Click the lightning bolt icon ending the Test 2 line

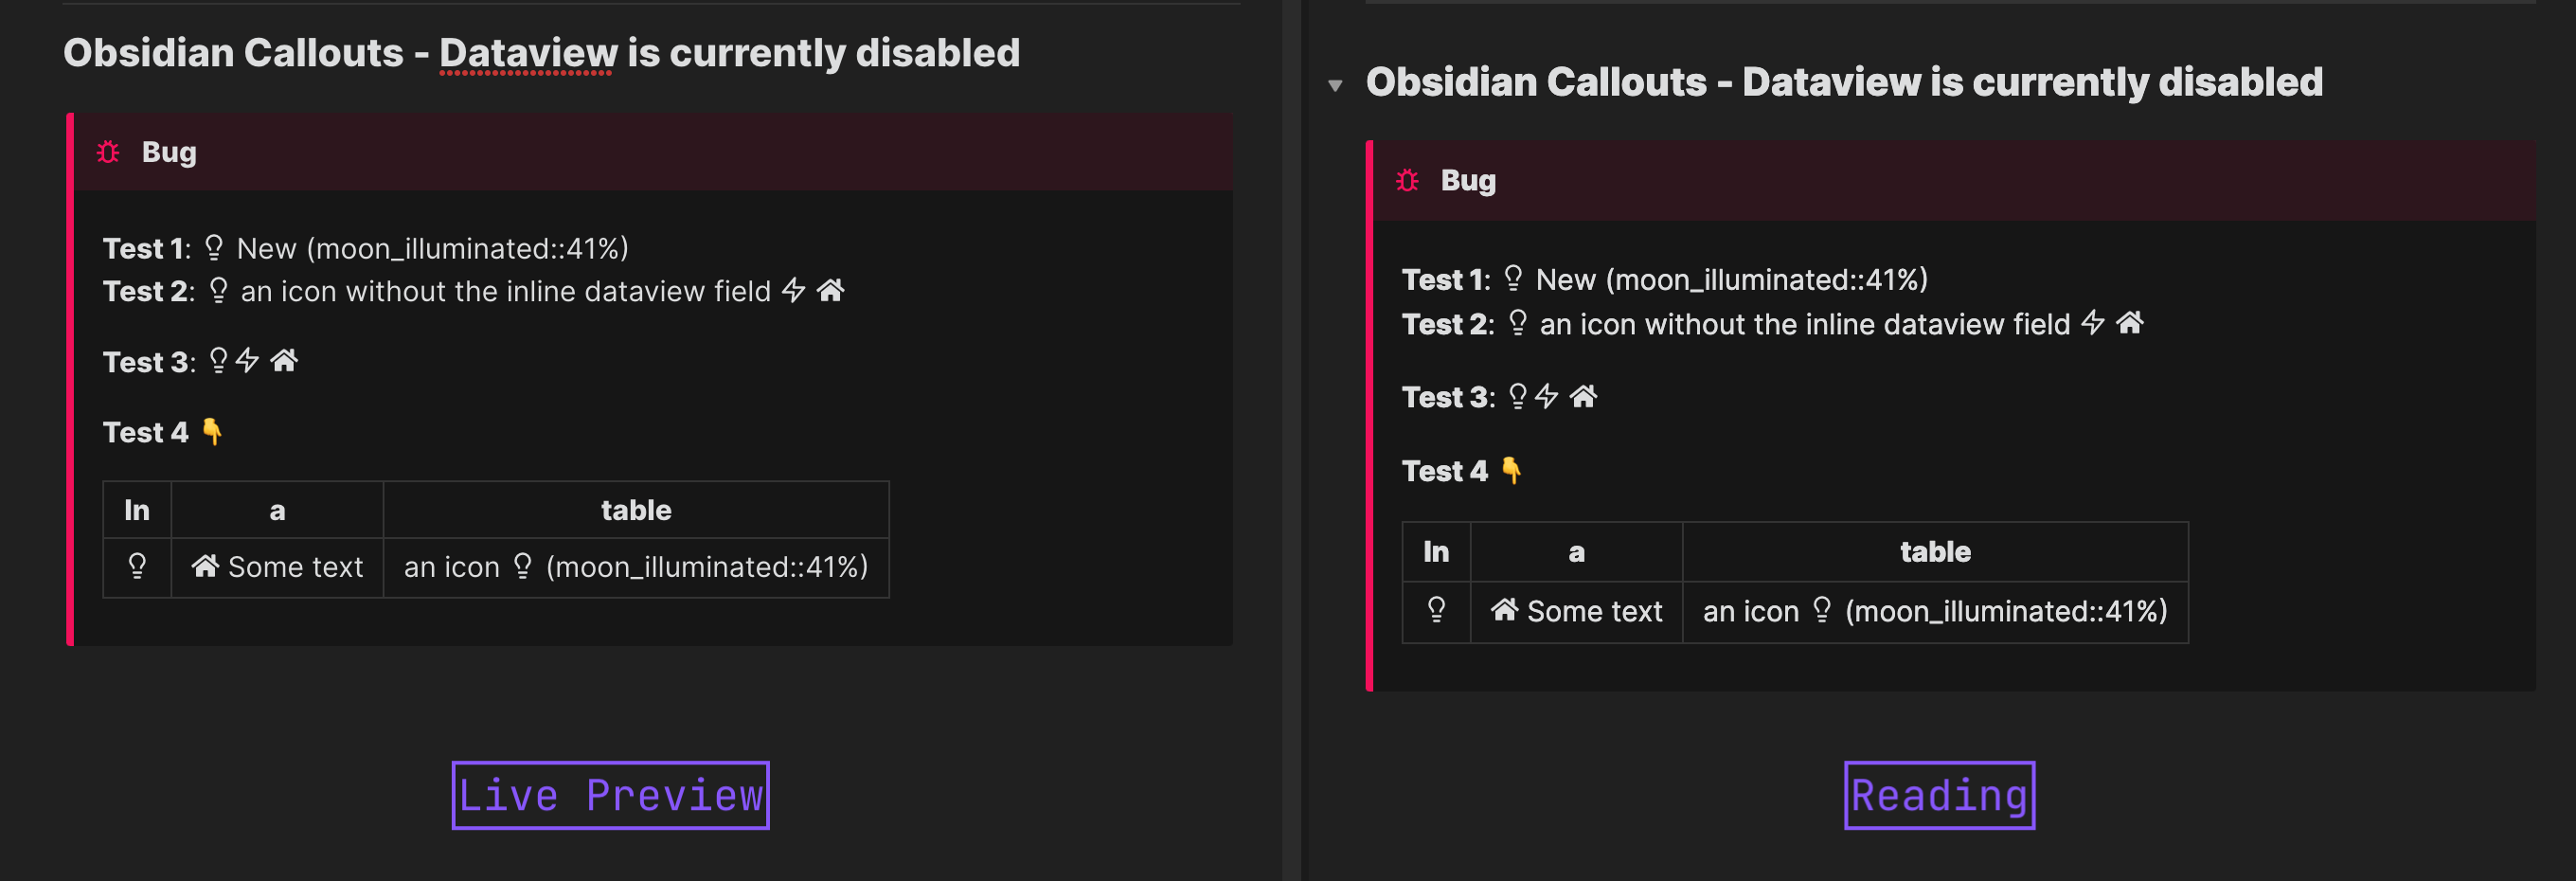pos(792,289)
